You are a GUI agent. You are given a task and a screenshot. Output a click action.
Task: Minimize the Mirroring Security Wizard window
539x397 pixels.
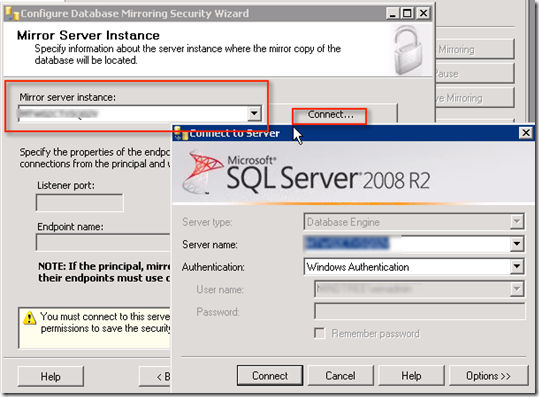pyautogui.click(x=393, y=13)
